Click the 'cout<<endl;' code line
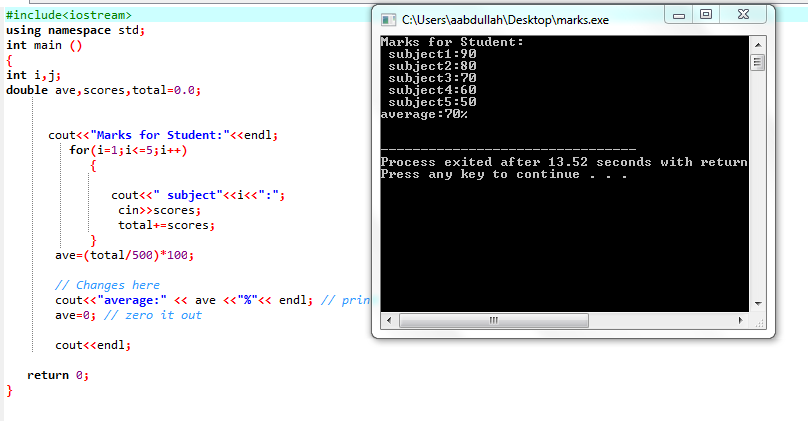808x421 pixels. pyautogui.click(x=93, y=345)
